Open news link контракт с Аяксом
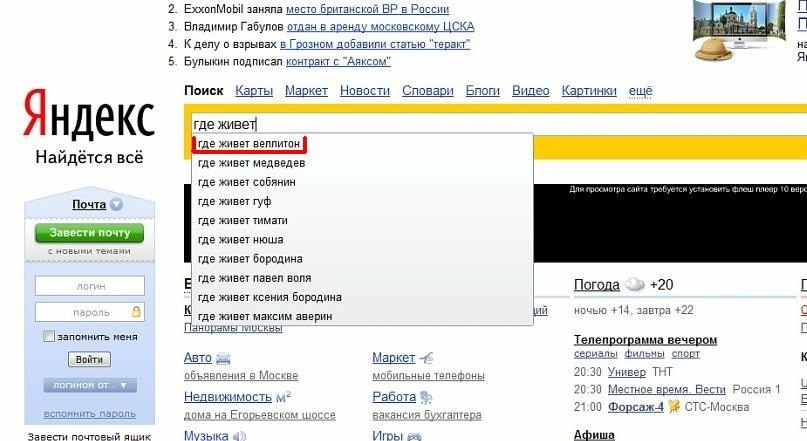The image size is (807, 441). [x=338, y=62]
